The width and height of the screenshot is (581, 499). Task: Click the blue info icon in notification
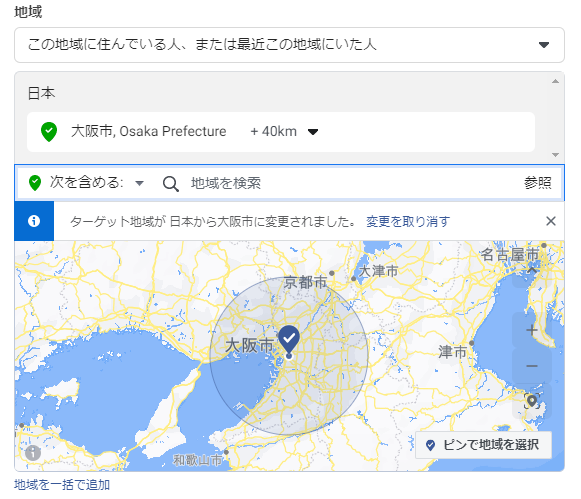tap(34, 221)
